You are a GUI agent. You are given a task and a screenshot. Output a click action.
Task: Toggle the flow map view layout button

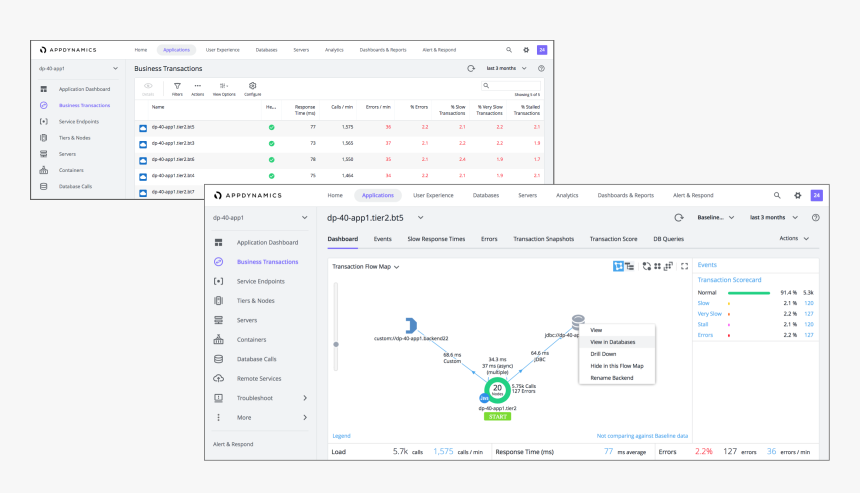click(x=619, y=267)
